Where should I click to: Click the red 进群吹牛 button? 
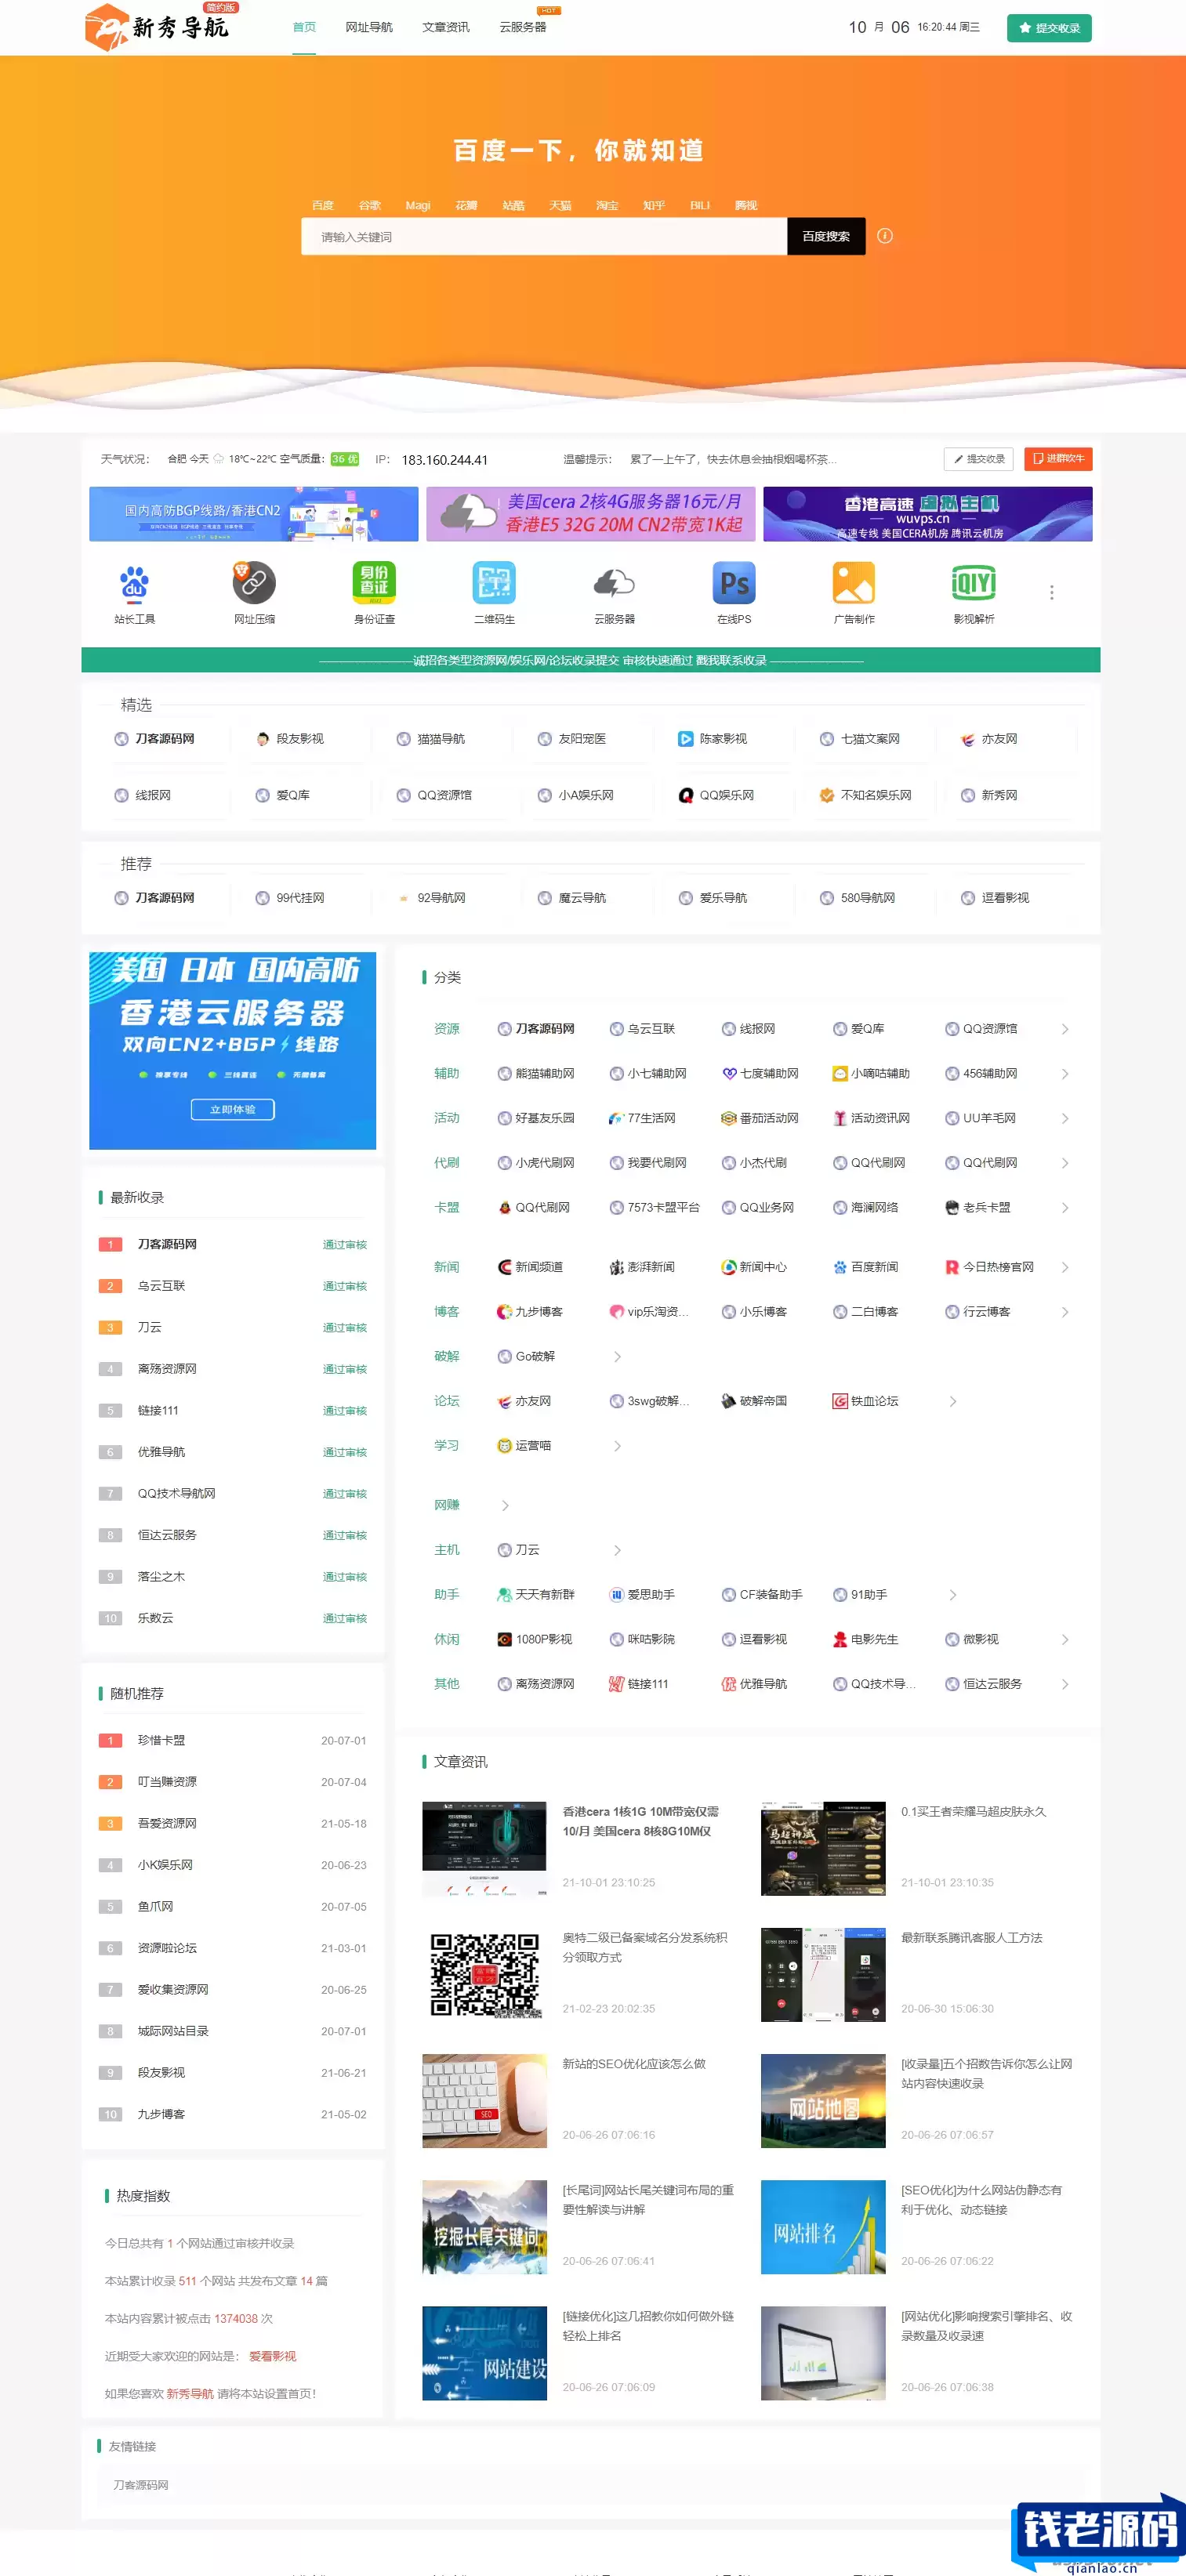click(1058, 459)
